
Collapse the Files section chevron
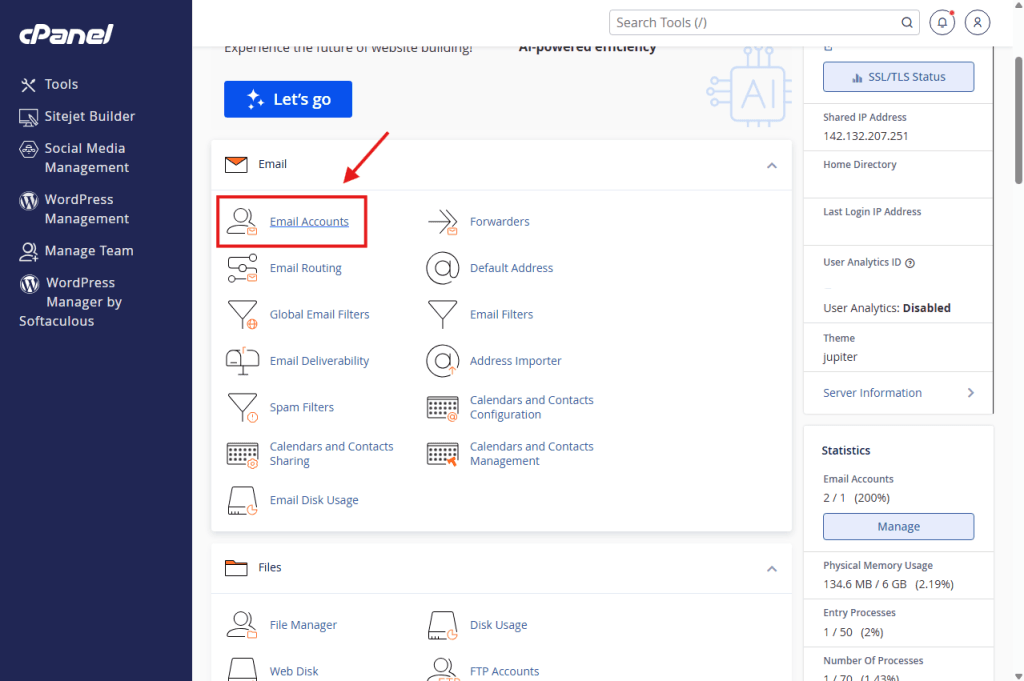[x=771, y=568]
